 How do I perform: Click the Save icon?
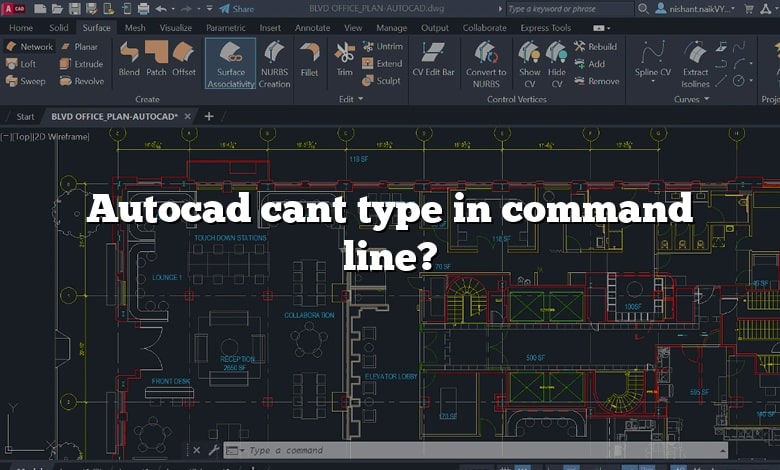[x=74, y=8]
